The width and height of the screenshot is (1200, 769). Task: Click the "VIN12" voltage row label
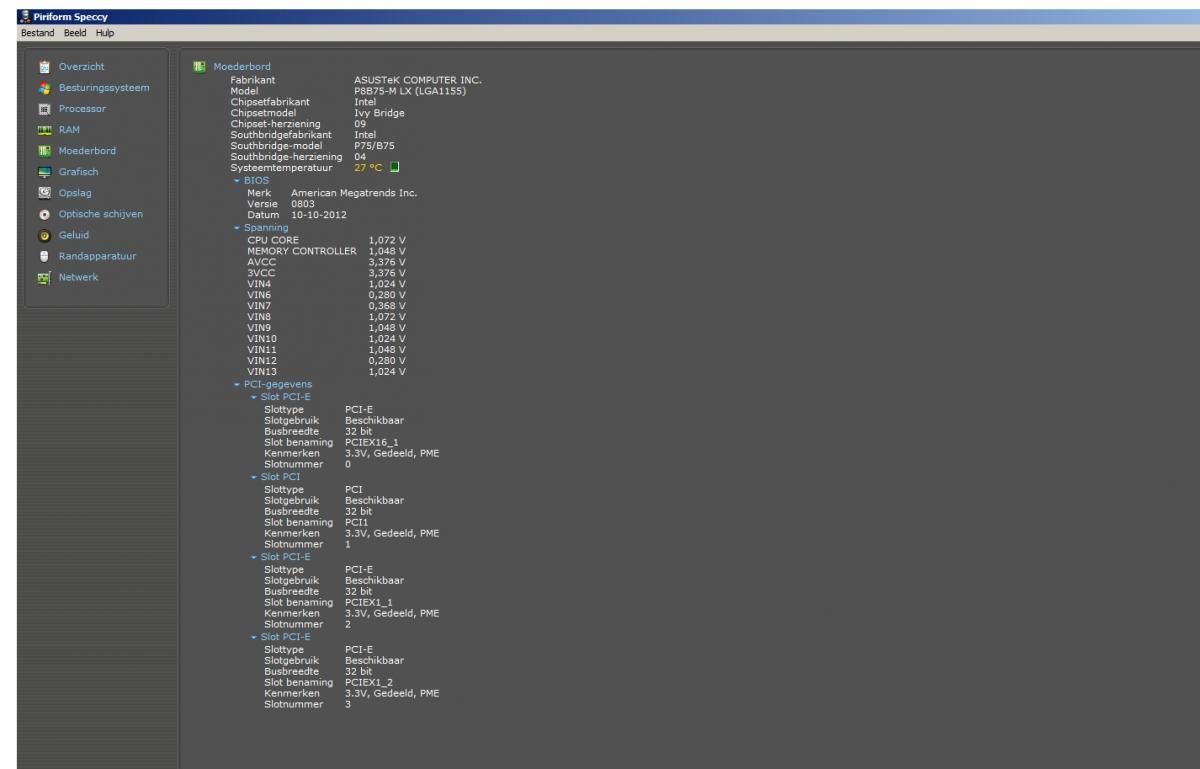point(263,361)
